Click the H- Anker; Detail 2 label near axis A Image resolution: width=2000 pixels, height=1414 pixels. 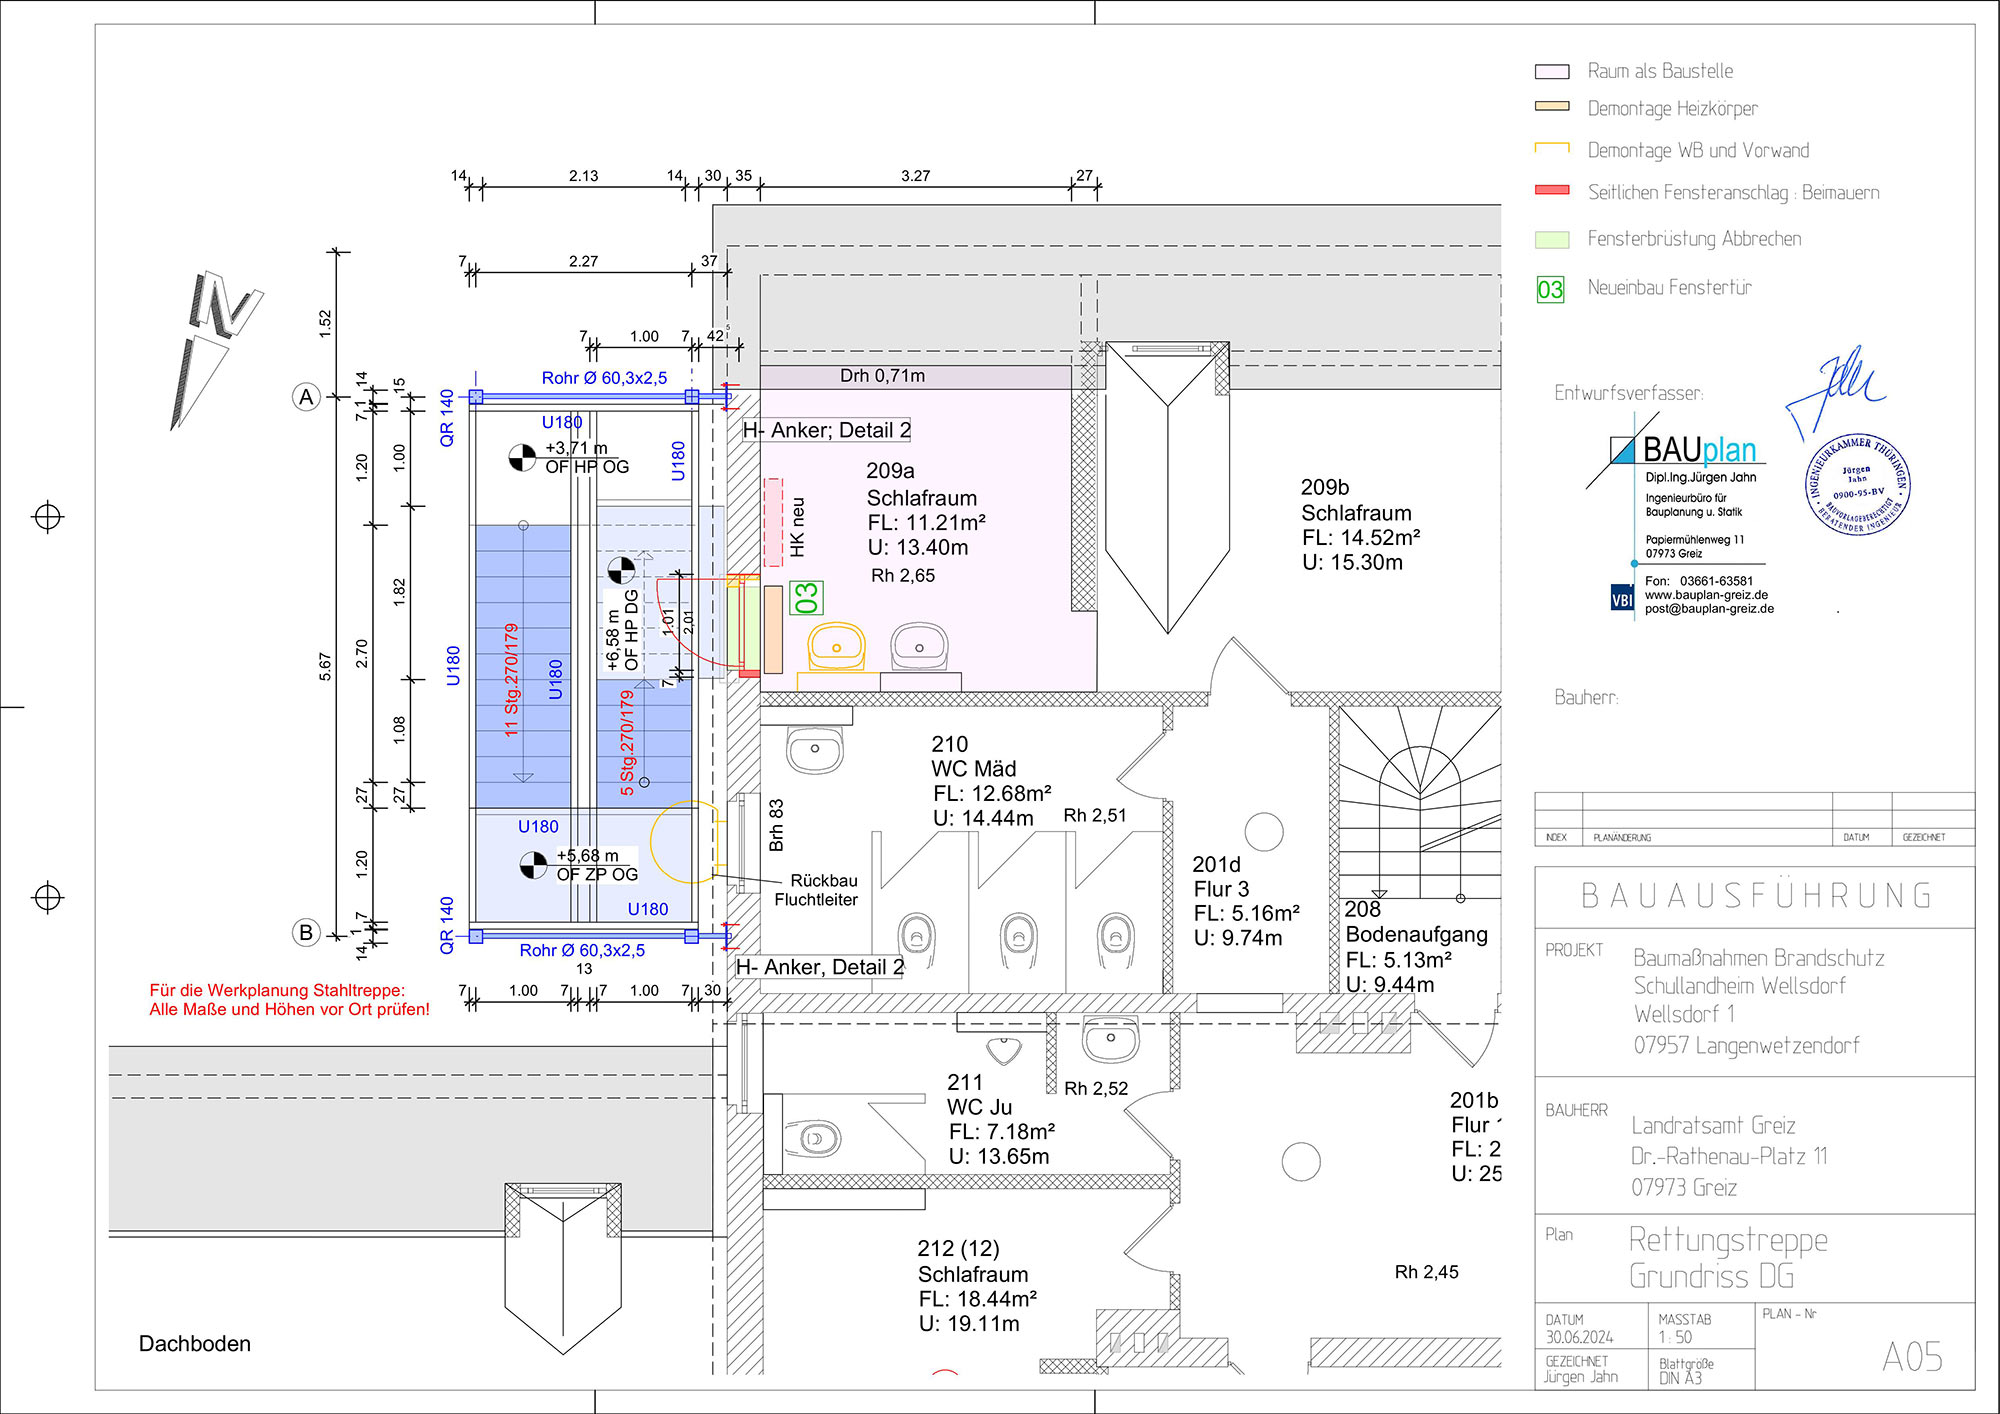(x=827, y=431)
